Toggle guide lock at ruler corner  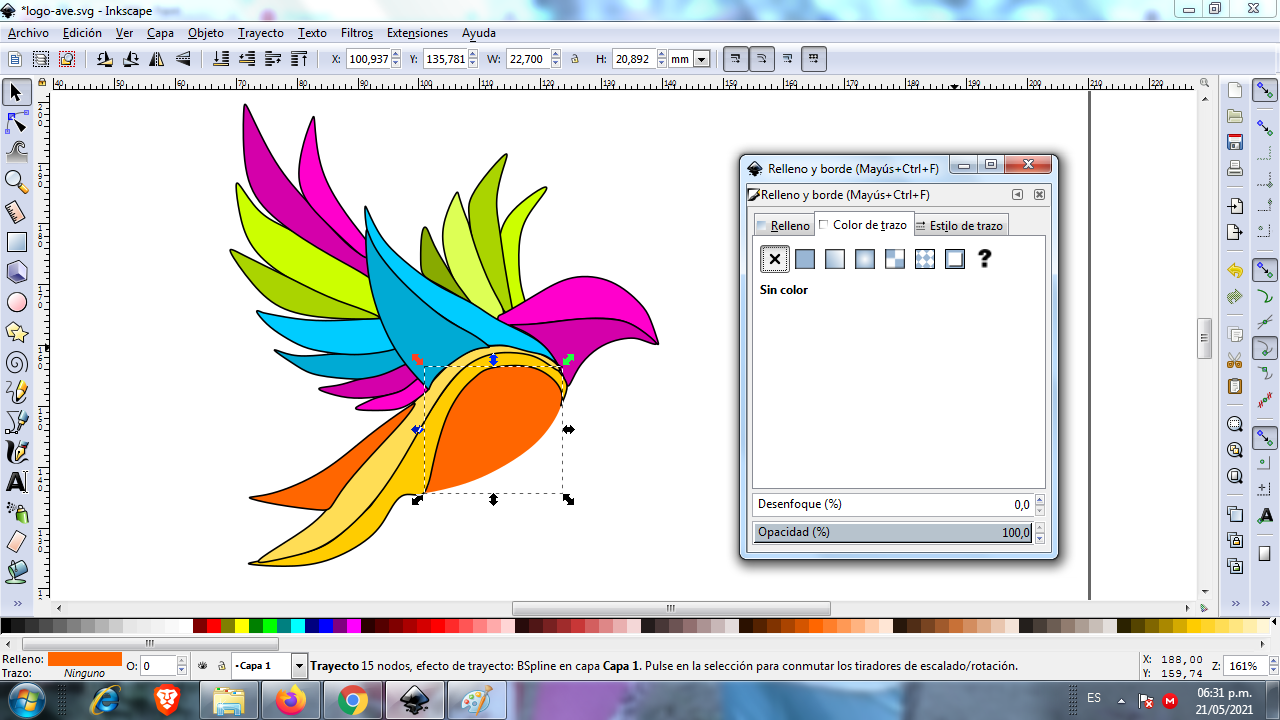coord(42,84)
